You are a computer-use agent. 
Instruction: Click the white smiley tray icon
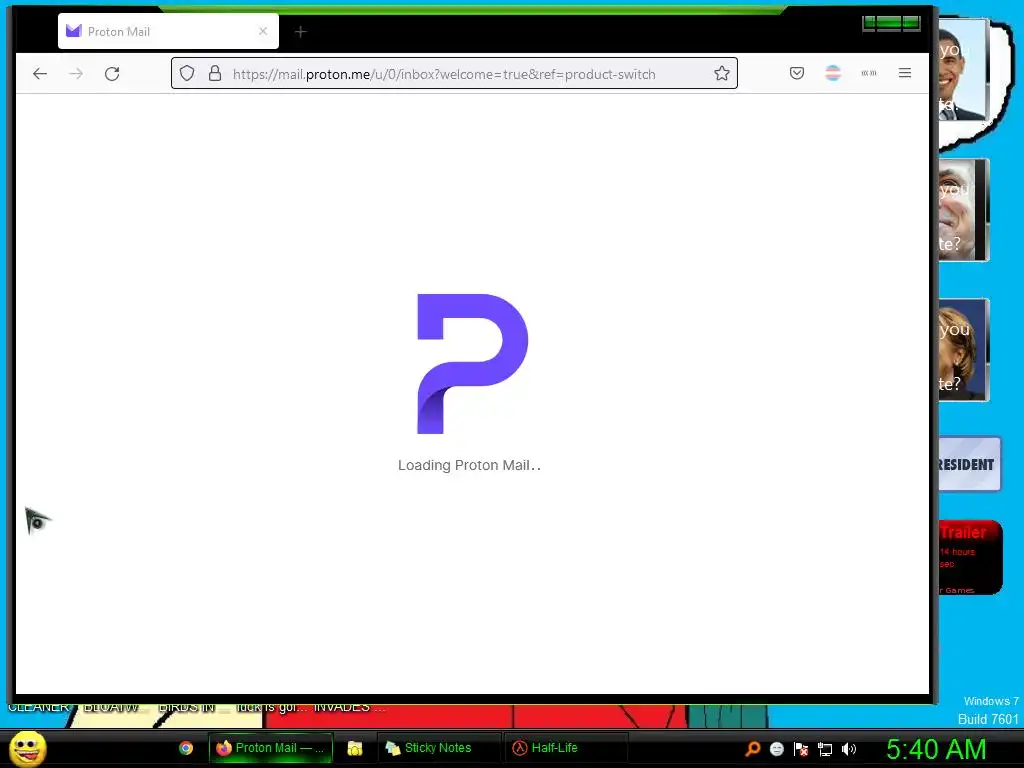click(776, 749)
